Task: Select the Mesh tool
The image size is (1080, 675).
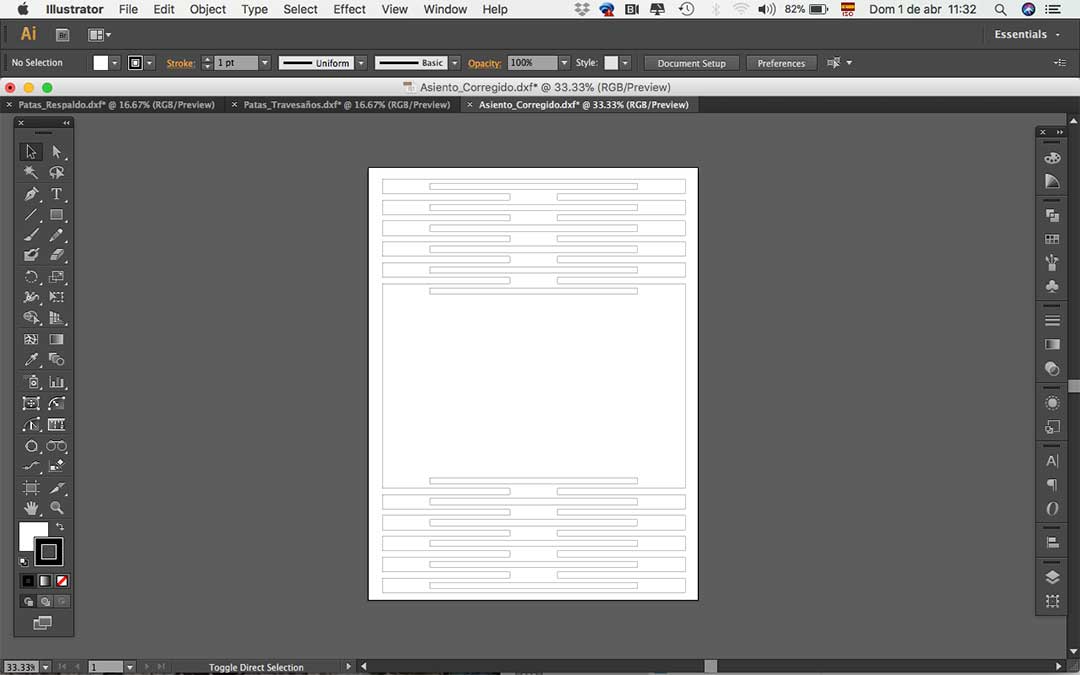Action: [31, 339]
